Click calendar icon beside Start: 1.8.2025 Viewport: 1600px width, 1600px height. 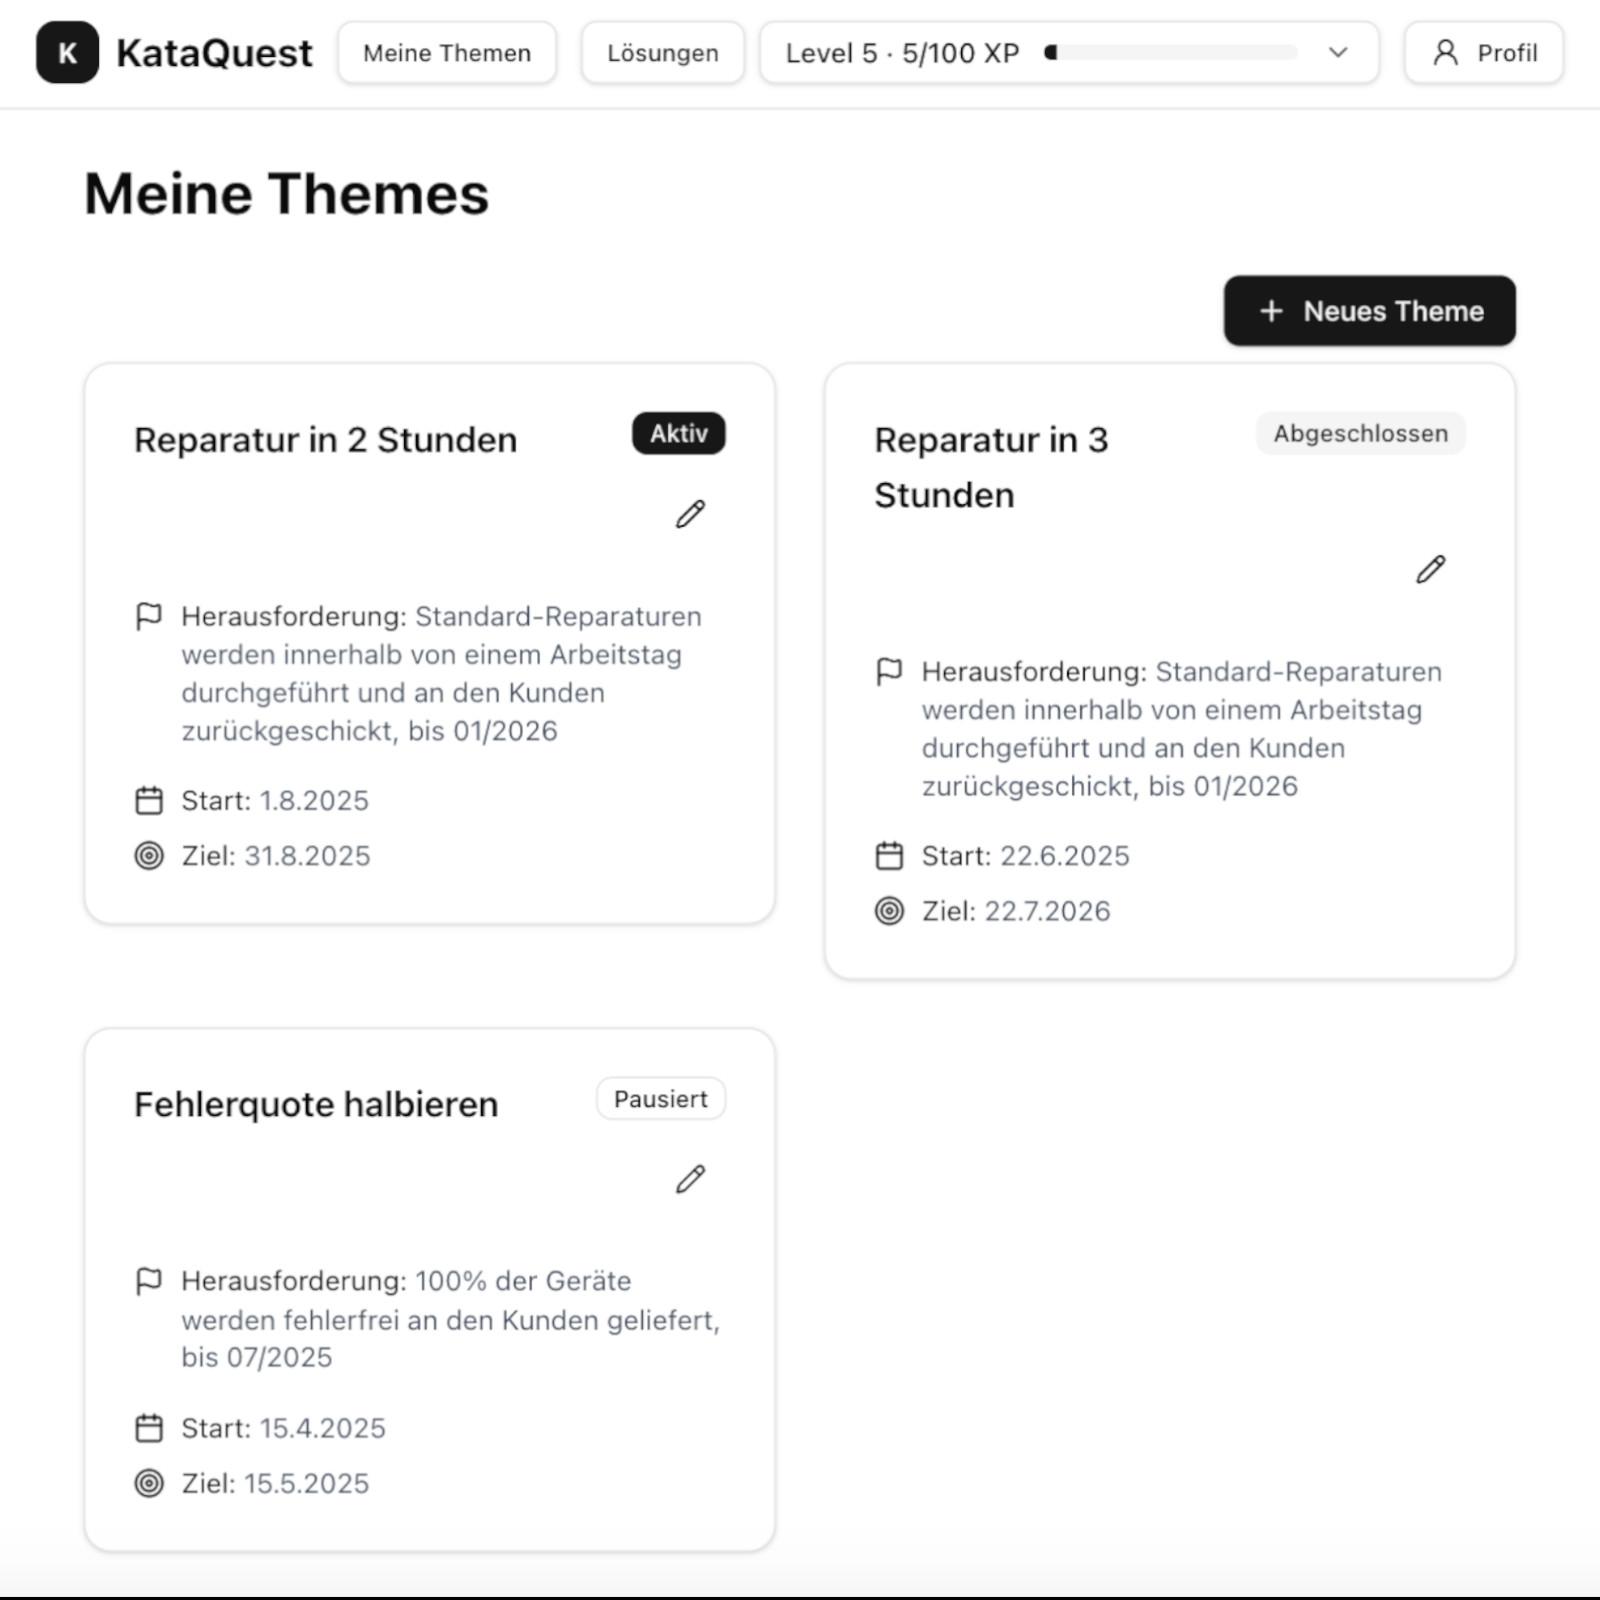click(149, 801)
